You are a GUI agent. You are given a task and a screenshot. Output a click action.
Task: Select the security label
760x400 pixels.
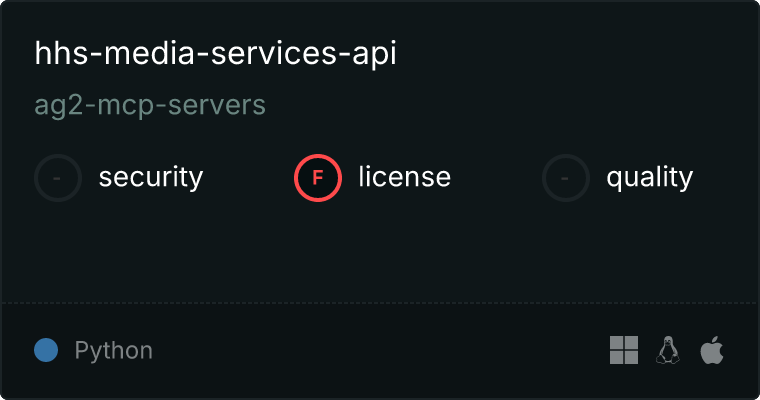click(151, 177)
